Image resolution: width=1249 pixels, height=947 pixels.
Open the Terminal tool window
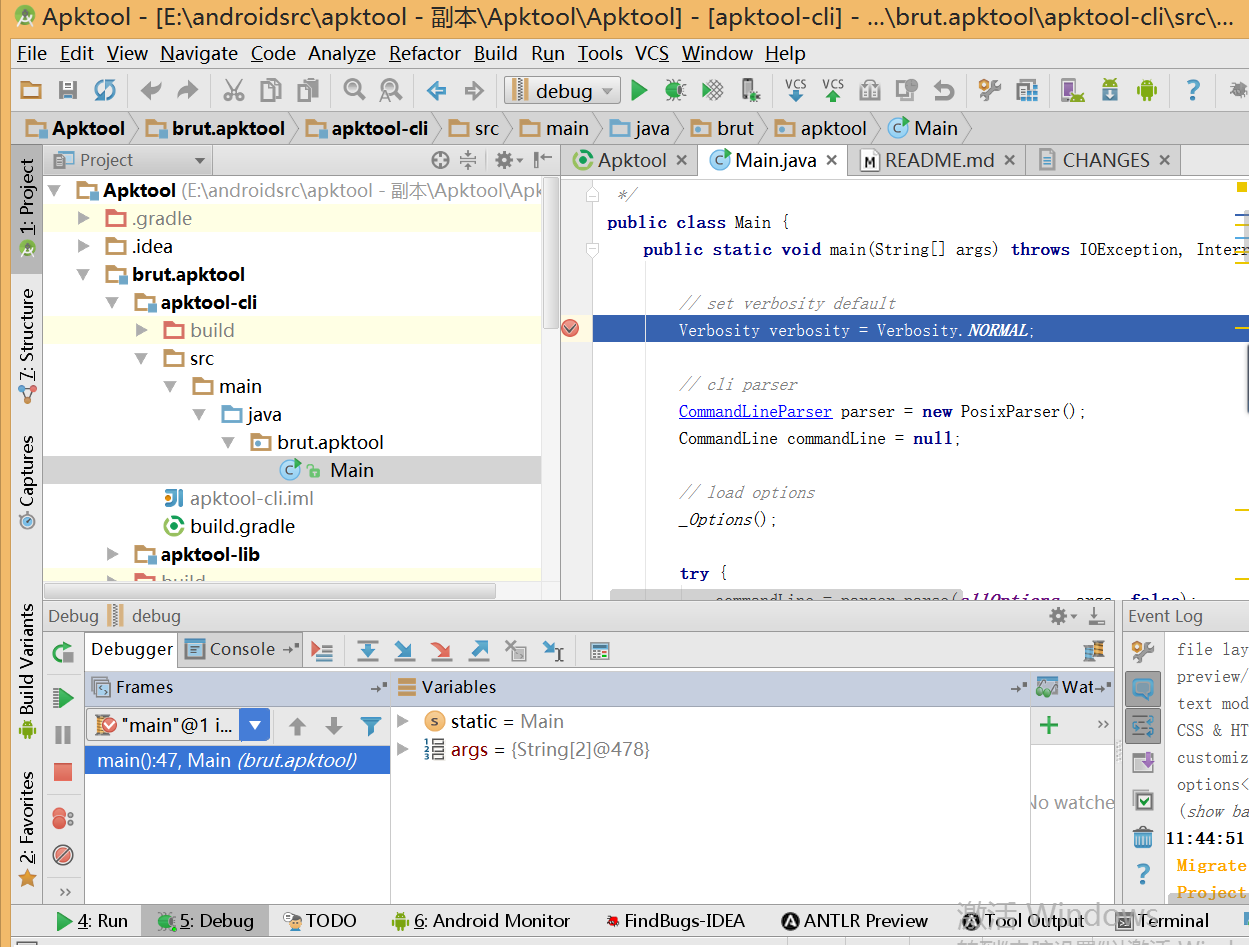pos(1162,921)
